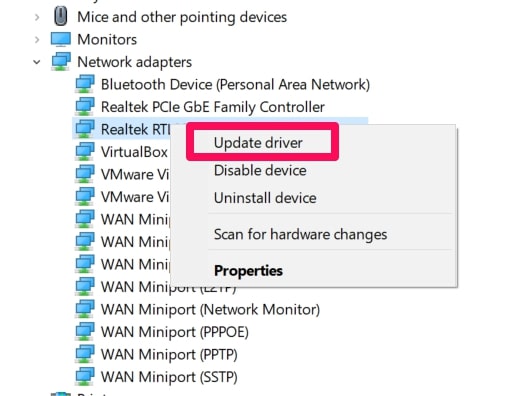Expand the Monitors category

tap(37, 40)
